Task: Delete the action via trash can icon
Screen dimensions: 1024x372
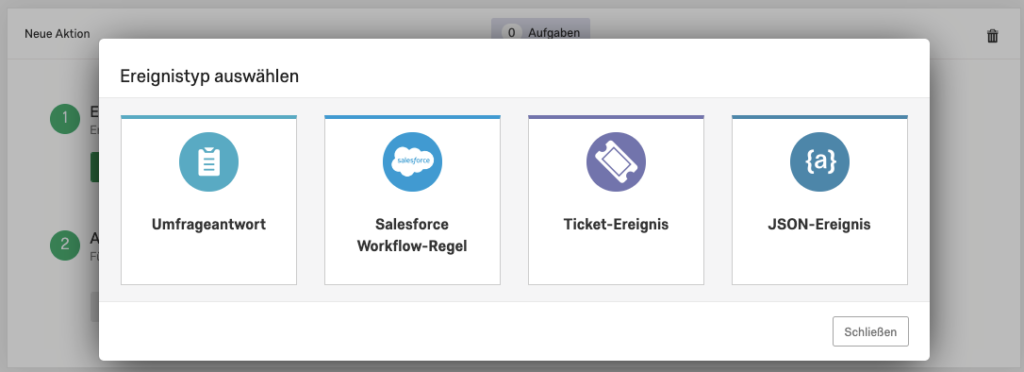Action: [993, 36]
